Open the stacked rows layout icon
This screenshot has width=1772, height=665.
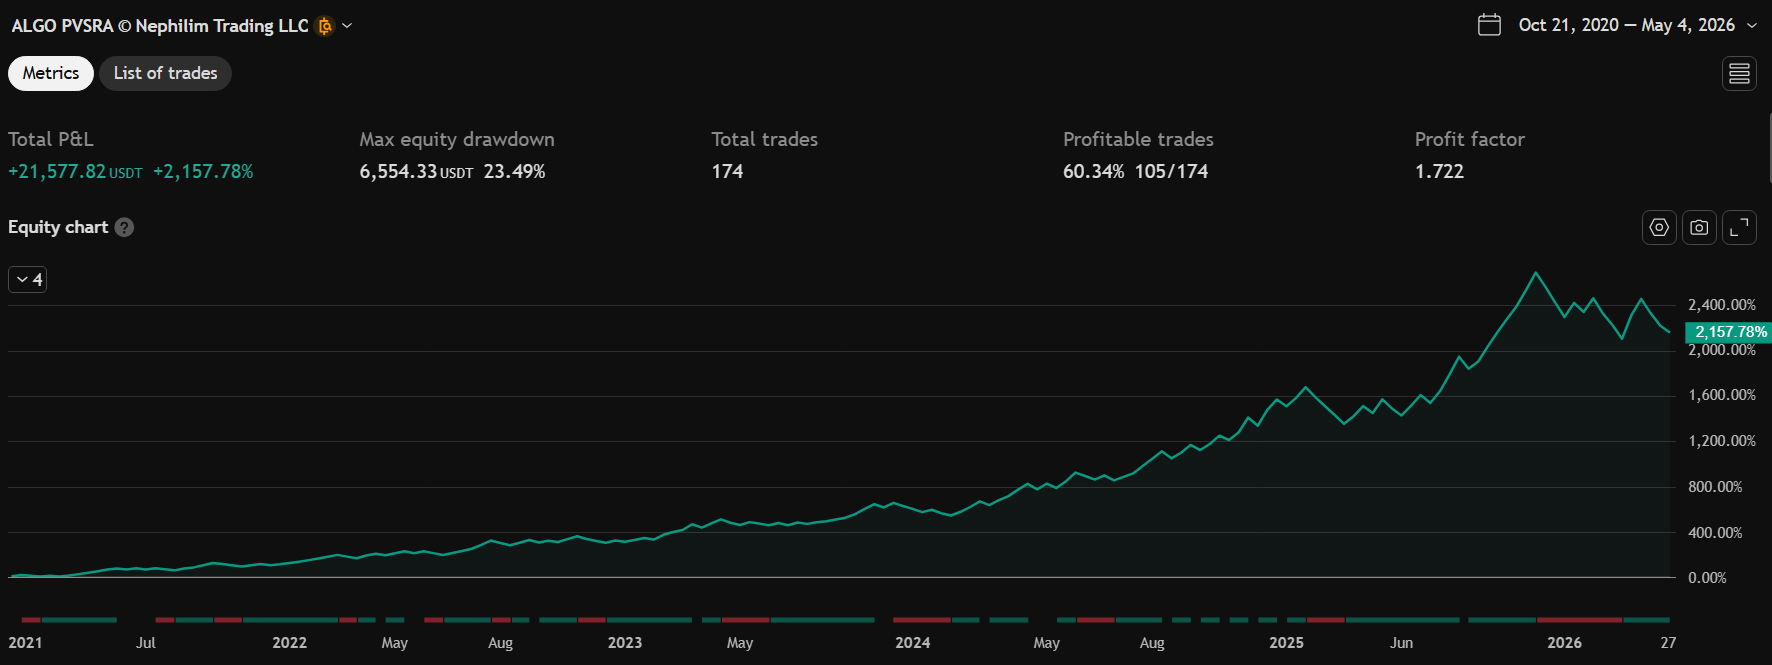(1740, 73)
